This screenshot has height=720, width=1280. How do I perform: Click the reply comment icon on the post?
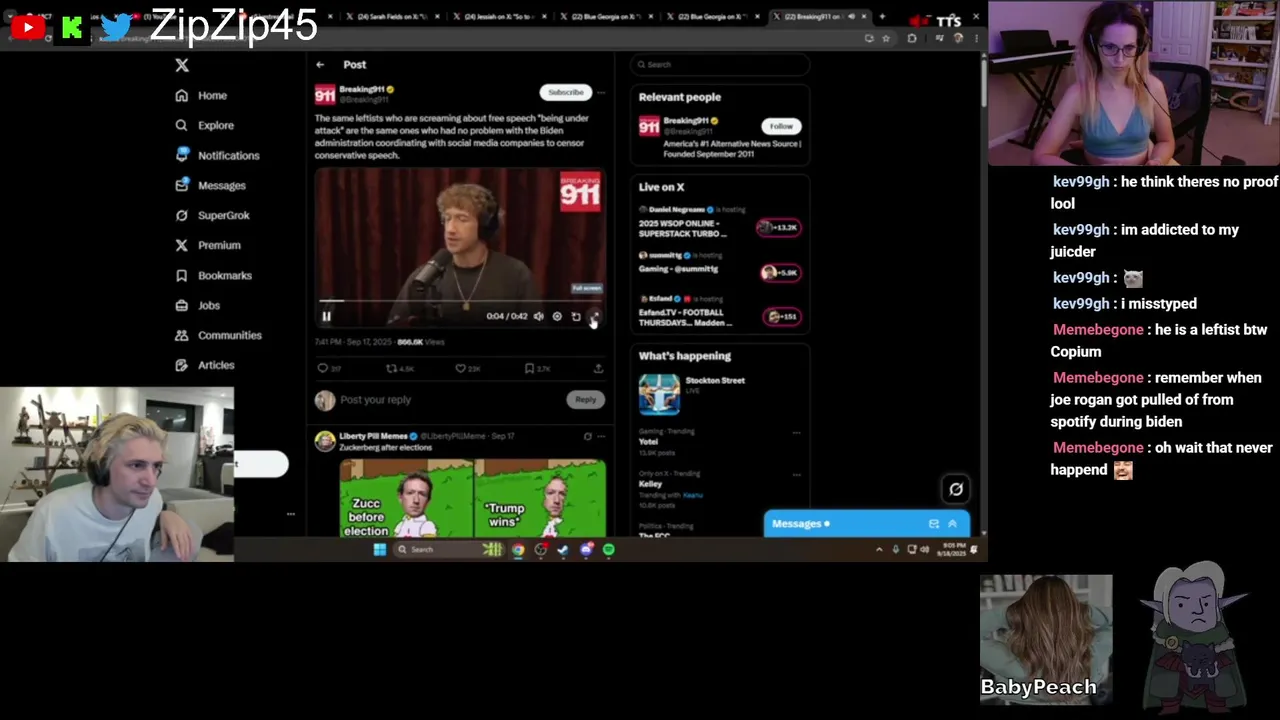[322, 368]
